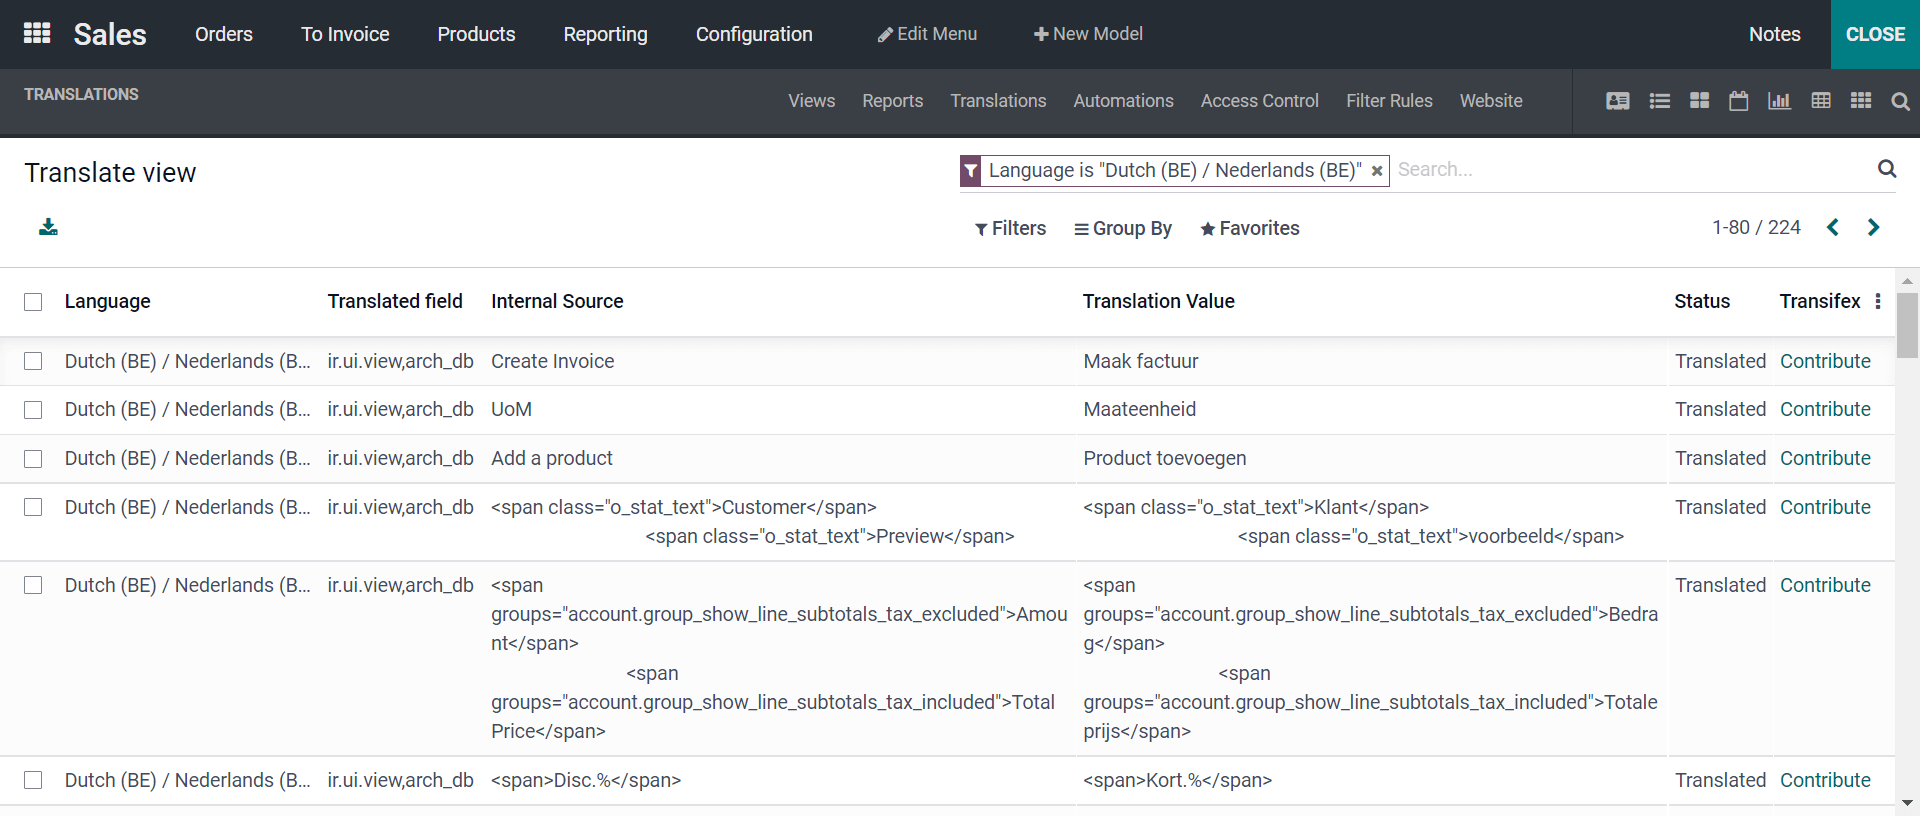Switch to form view icon
This screenshot has height=816, width=1920.
(x=1618, y=101)
